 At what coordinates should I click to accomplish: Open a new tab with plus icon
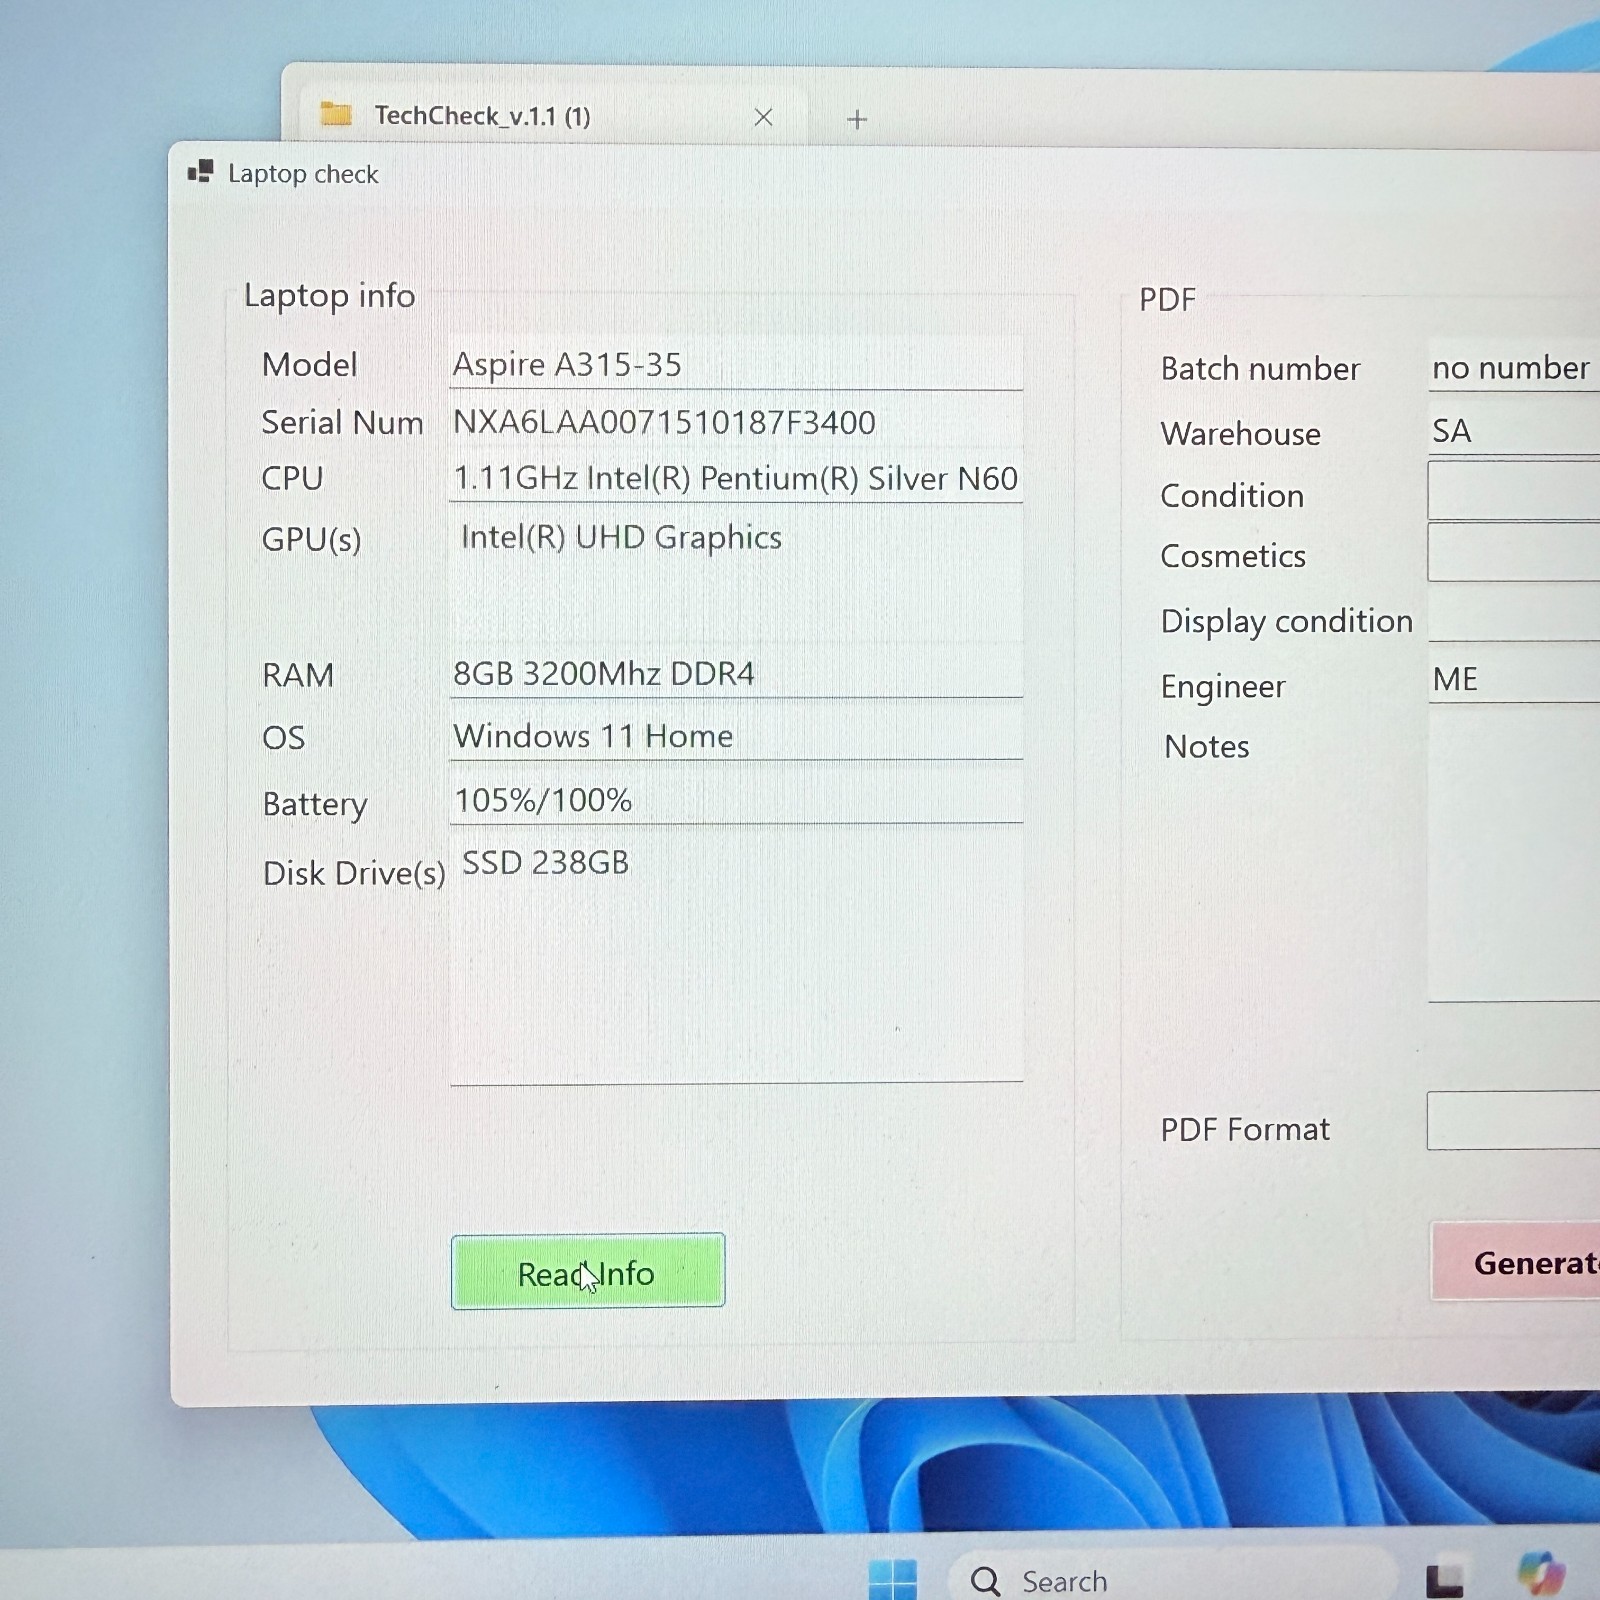pyautogui.click(x=857, y=120)
